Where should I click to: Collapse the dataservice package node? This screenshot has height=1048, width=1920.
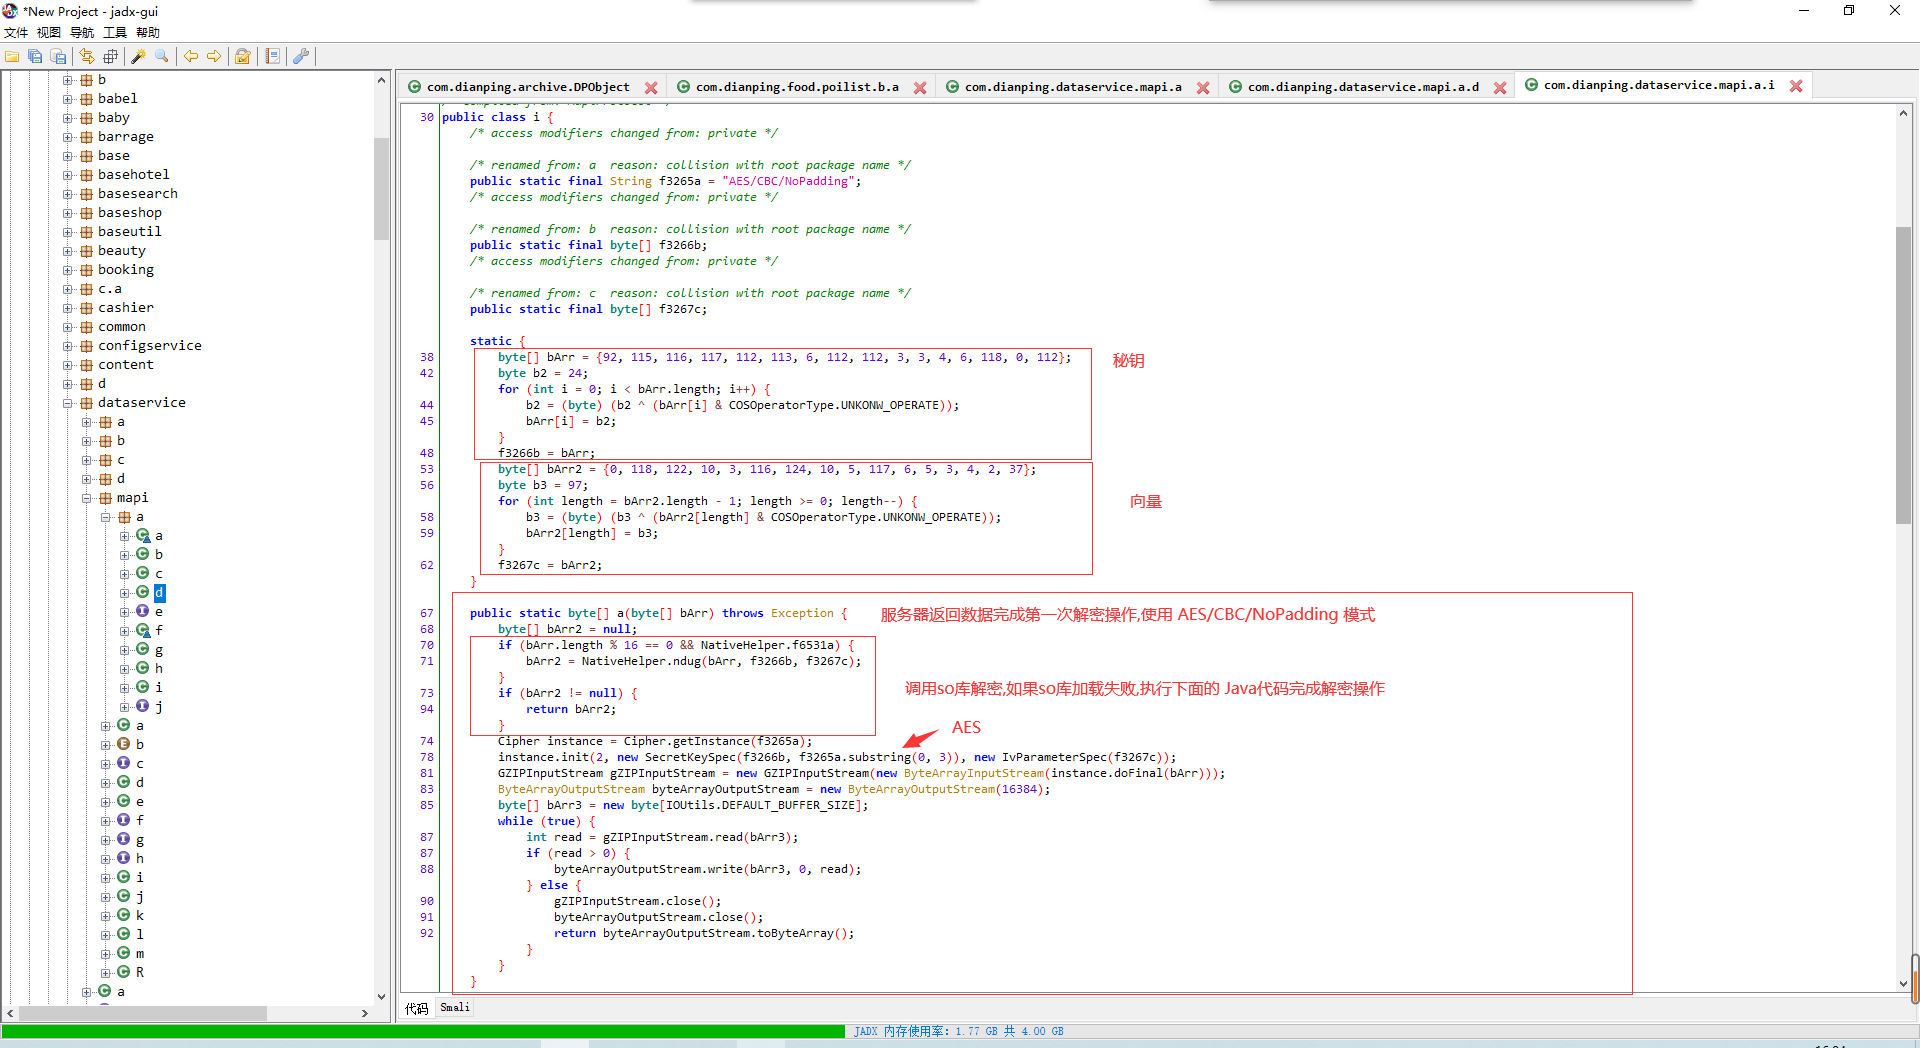68,403
